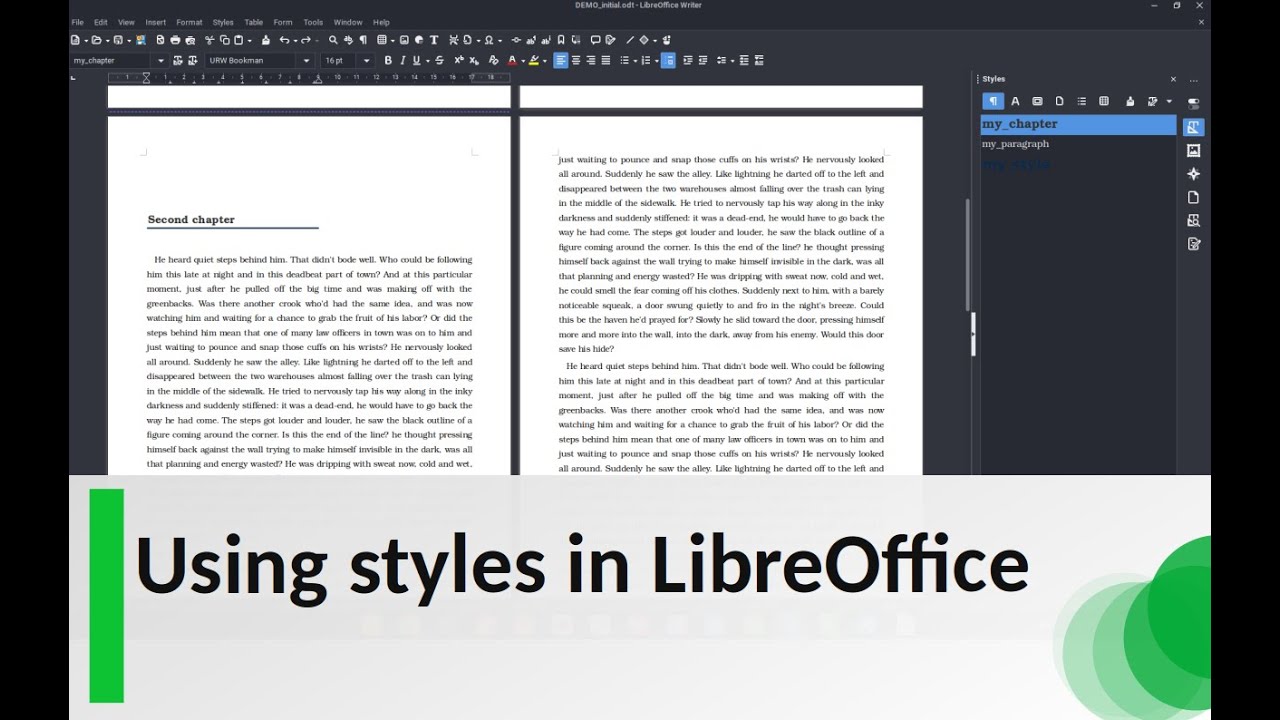Click the Second chapter heading text

pos(191,219)
